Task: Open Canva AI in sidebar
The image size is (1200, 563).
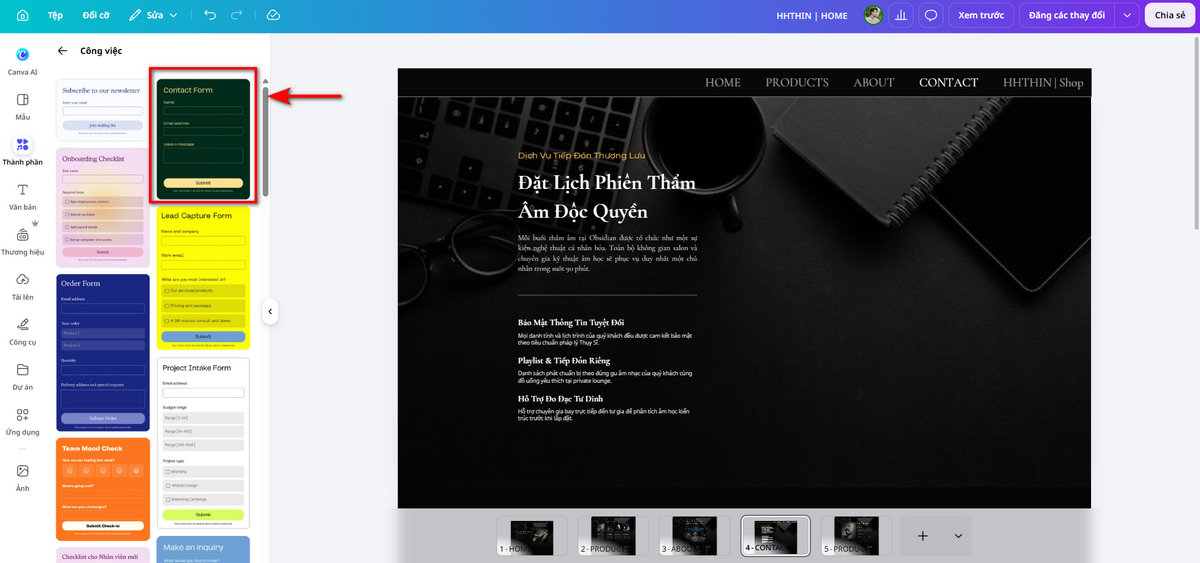Action: (x=22, y=61)
